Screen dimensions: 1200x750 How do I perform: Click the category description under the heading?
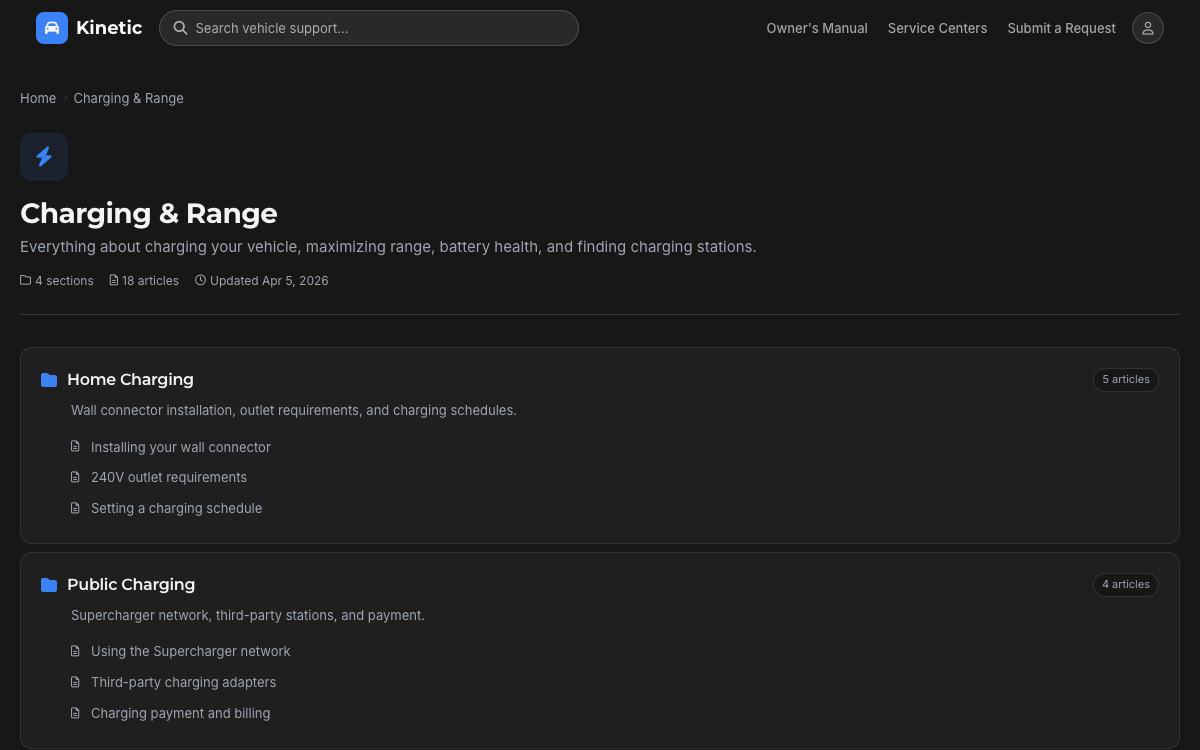coord(388,247)
